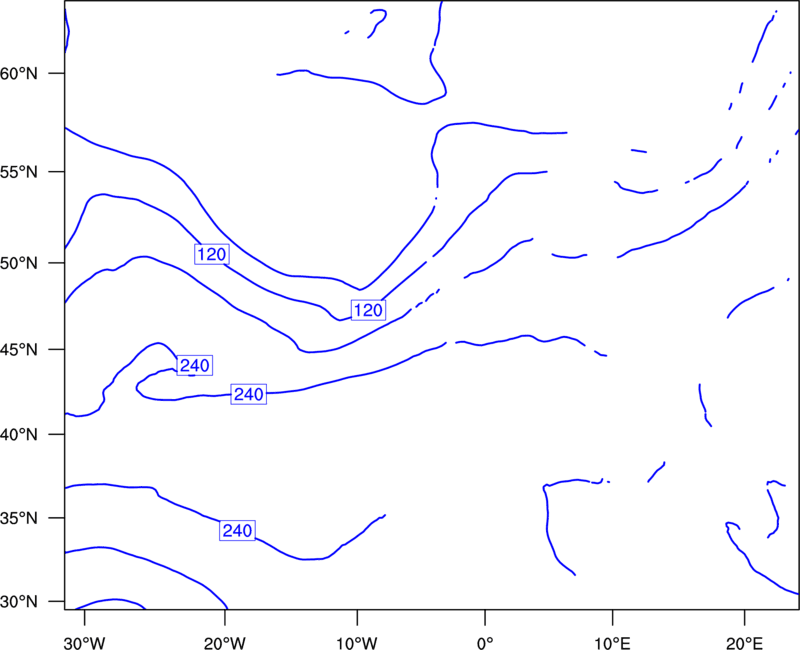Pick the 35°N latitude axis label

pos(19,518)
